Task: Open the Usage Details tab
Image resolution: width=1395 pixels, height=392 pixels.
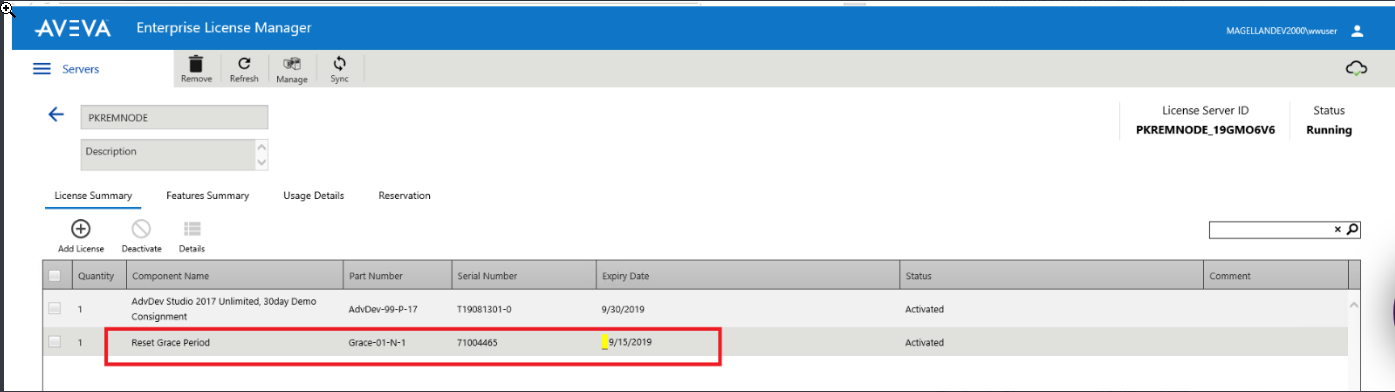Action: (x=314, y=196)
